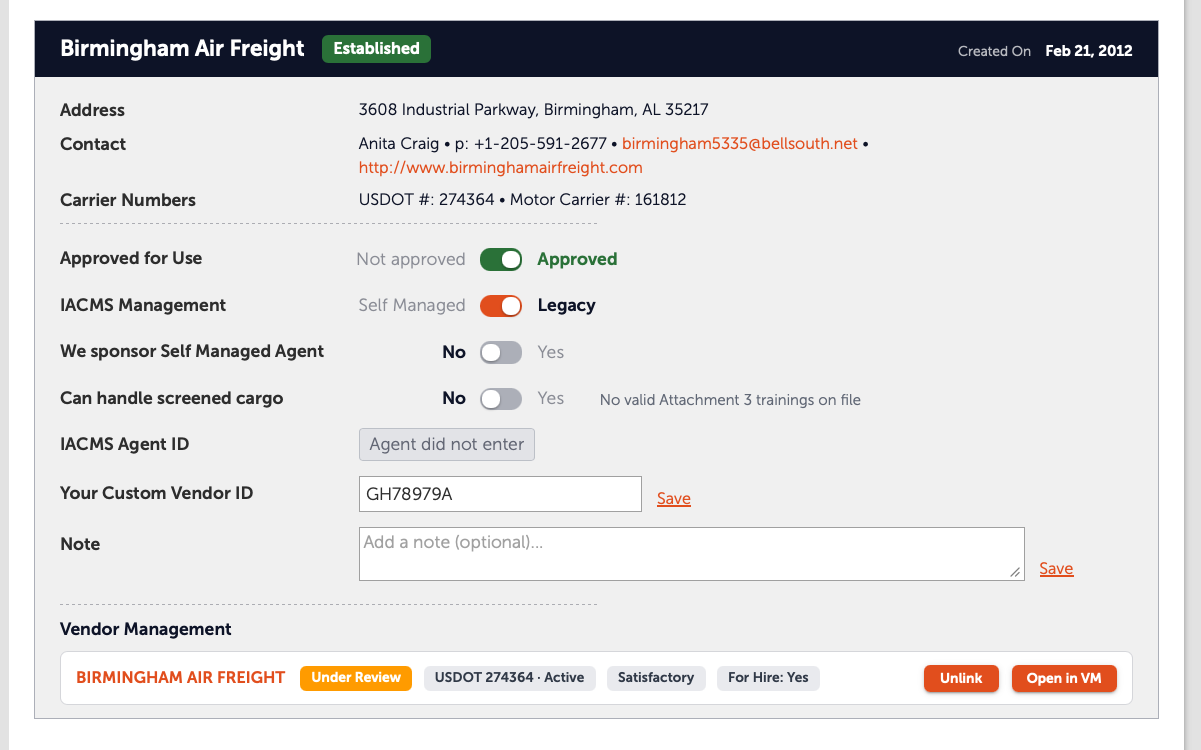Click the For Hire: Yes tag

pos(768,677)
